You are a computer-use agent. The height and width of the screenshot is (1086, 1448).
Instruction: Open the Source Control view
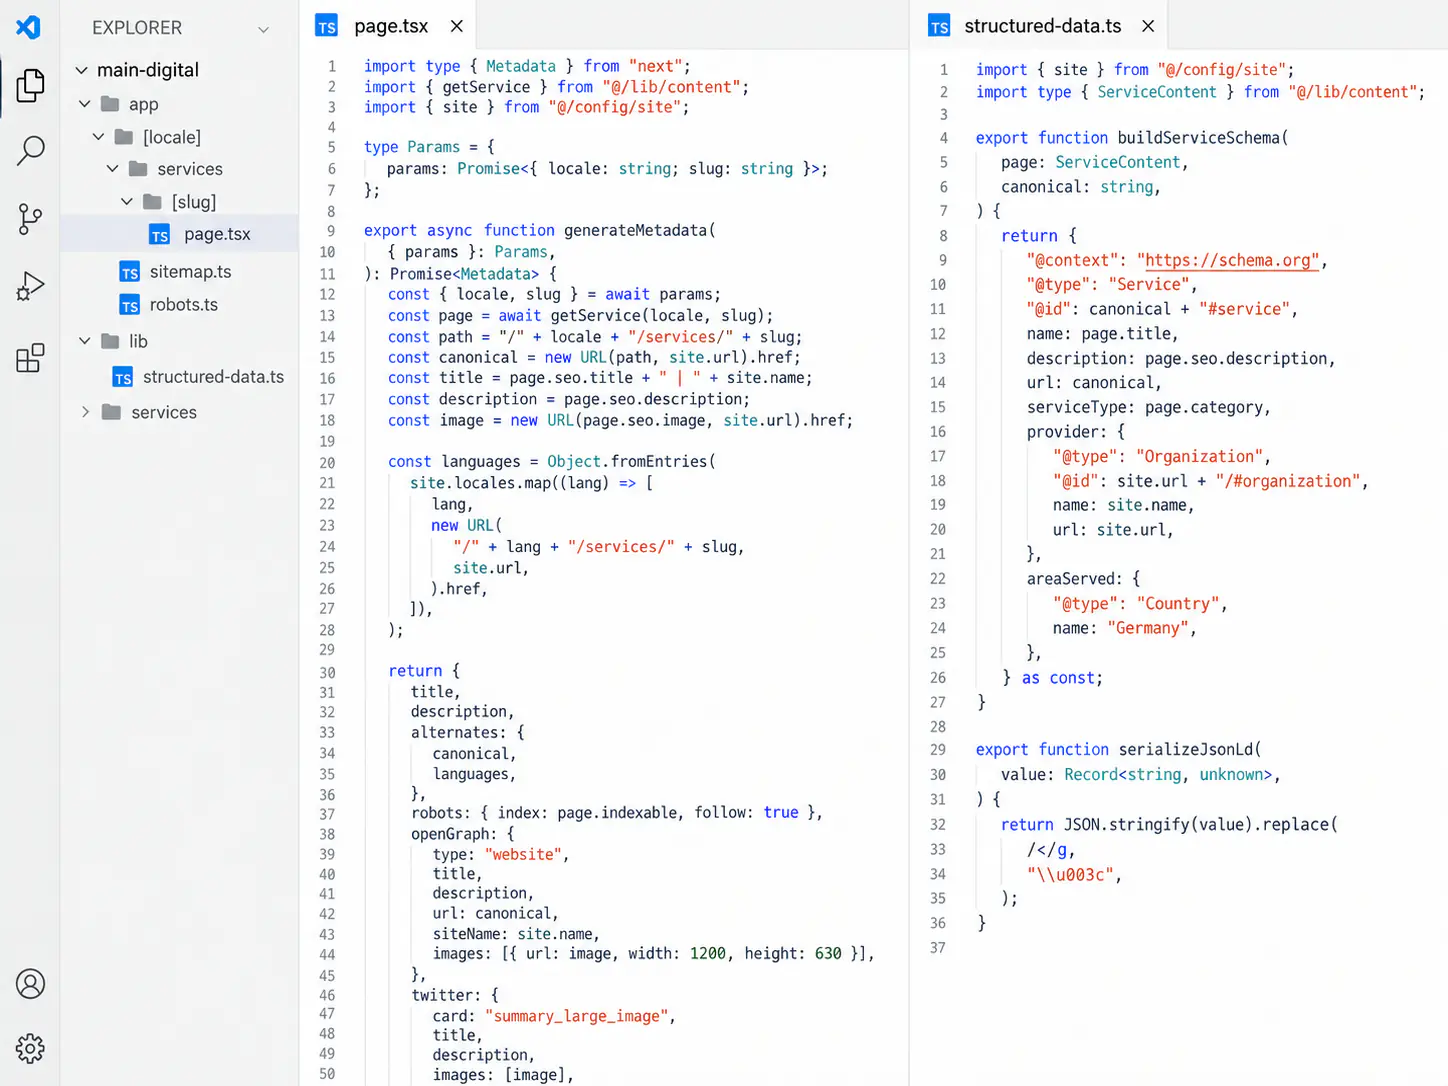click(30, 219)
